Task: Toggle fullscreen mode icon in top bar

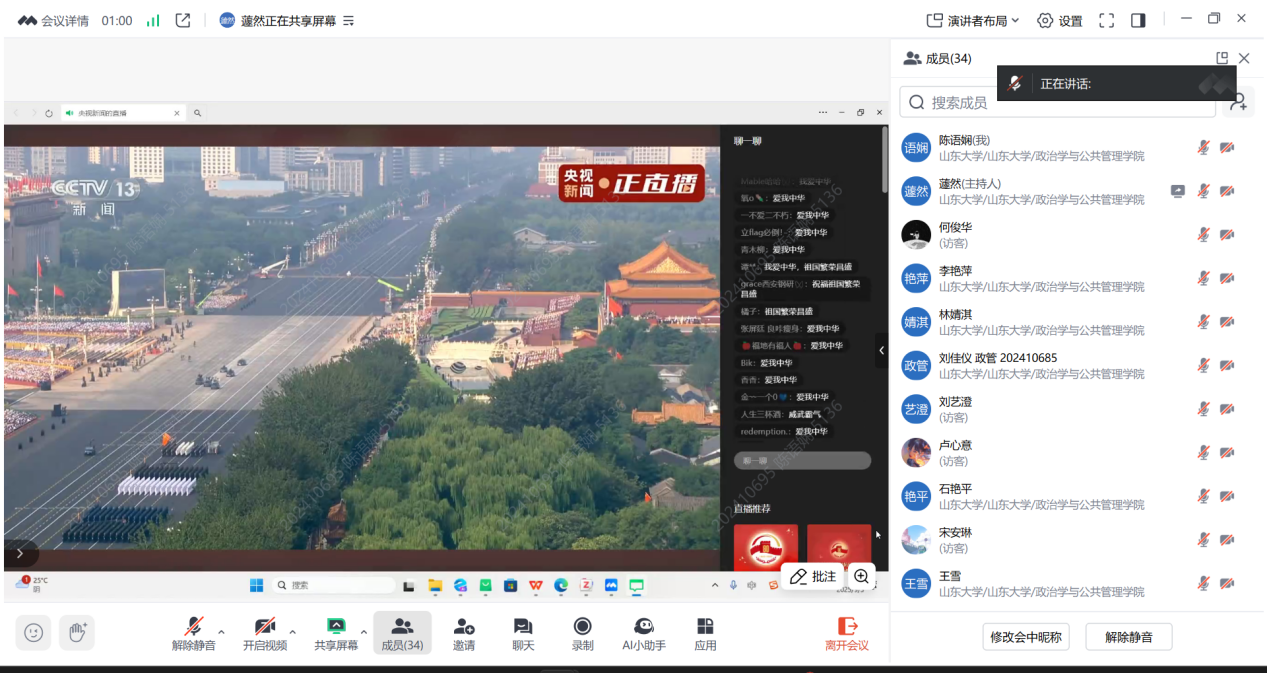Action: 1106,20
